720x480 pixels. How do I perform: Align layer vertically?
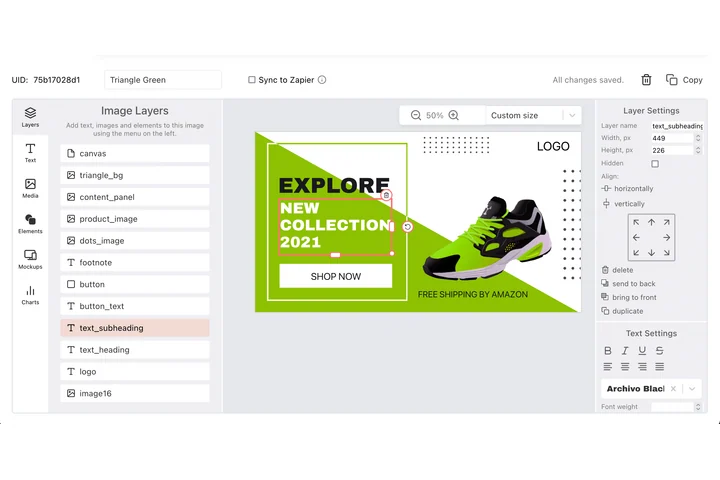click(x=623, y=204)
